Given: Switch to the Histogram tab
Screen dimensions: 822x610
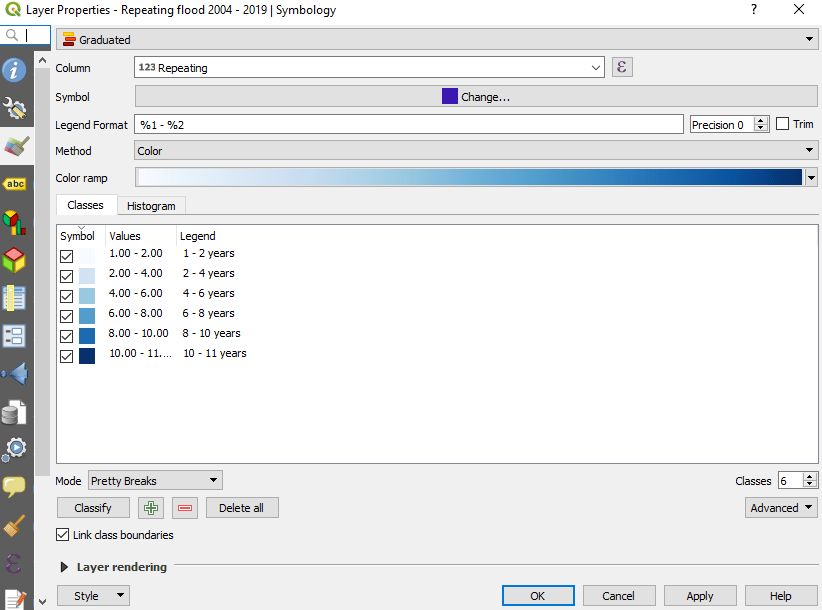Looking at the screenshot, I should point(151,206).
